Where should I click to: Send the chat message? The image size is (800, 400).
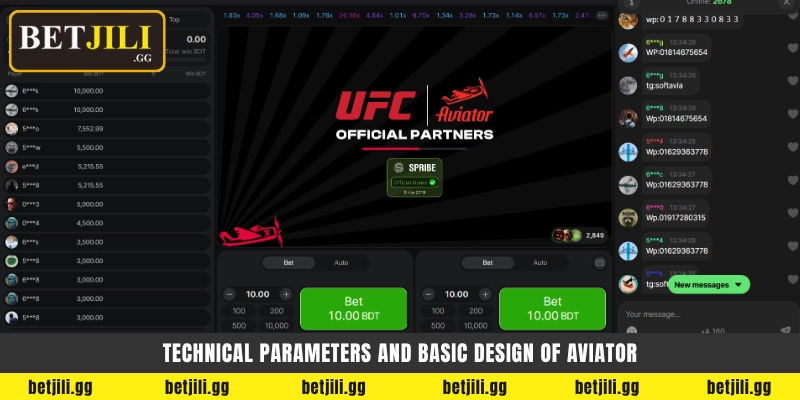(x=785, y=330)
